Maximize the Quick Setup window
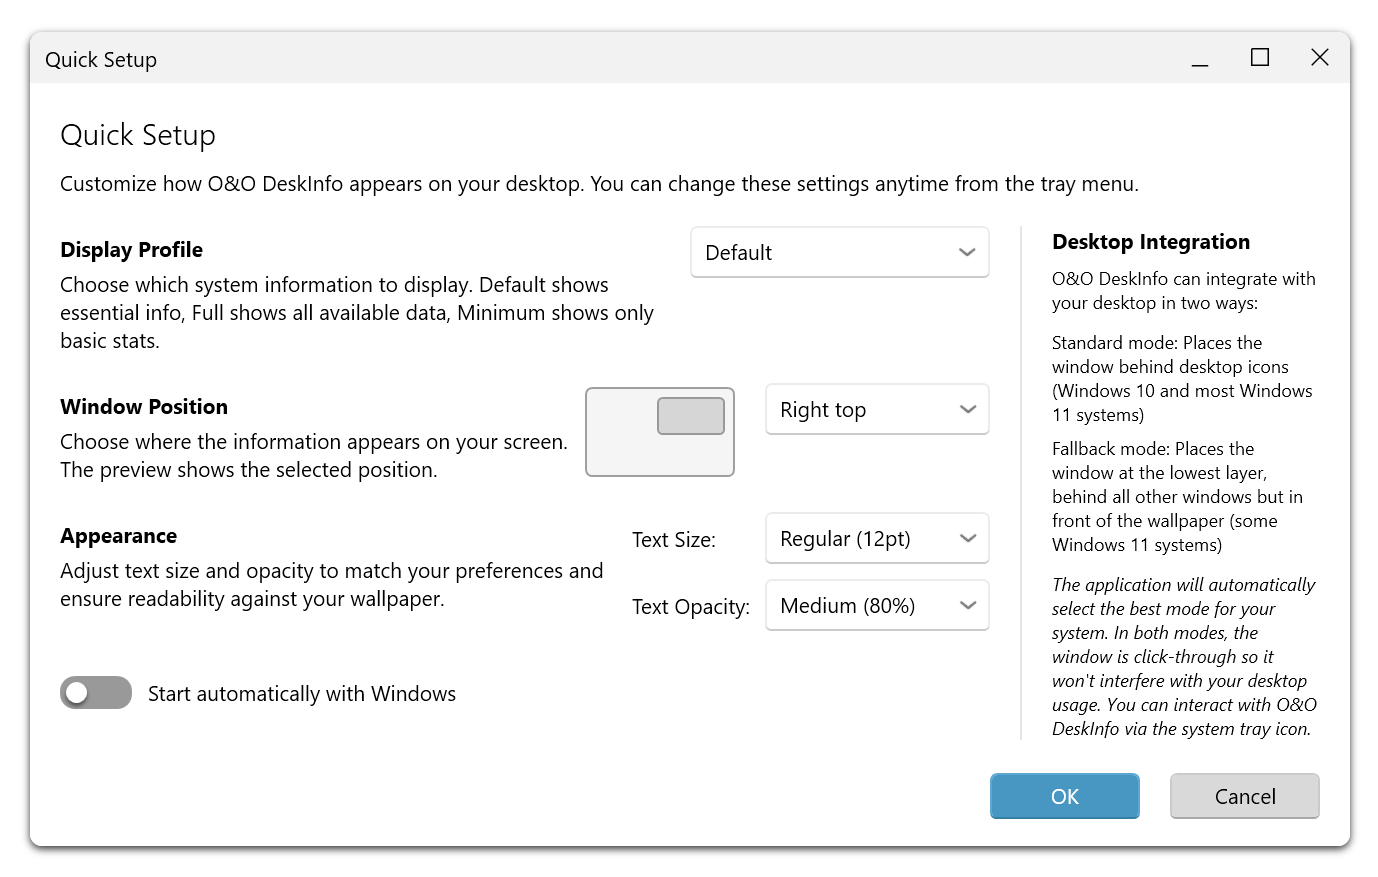 [x=1260, y=58]
